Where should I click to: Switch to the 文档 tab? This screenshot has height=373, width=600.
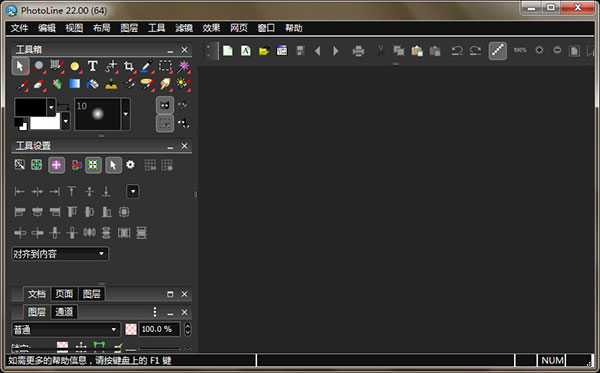coord(37,294)
